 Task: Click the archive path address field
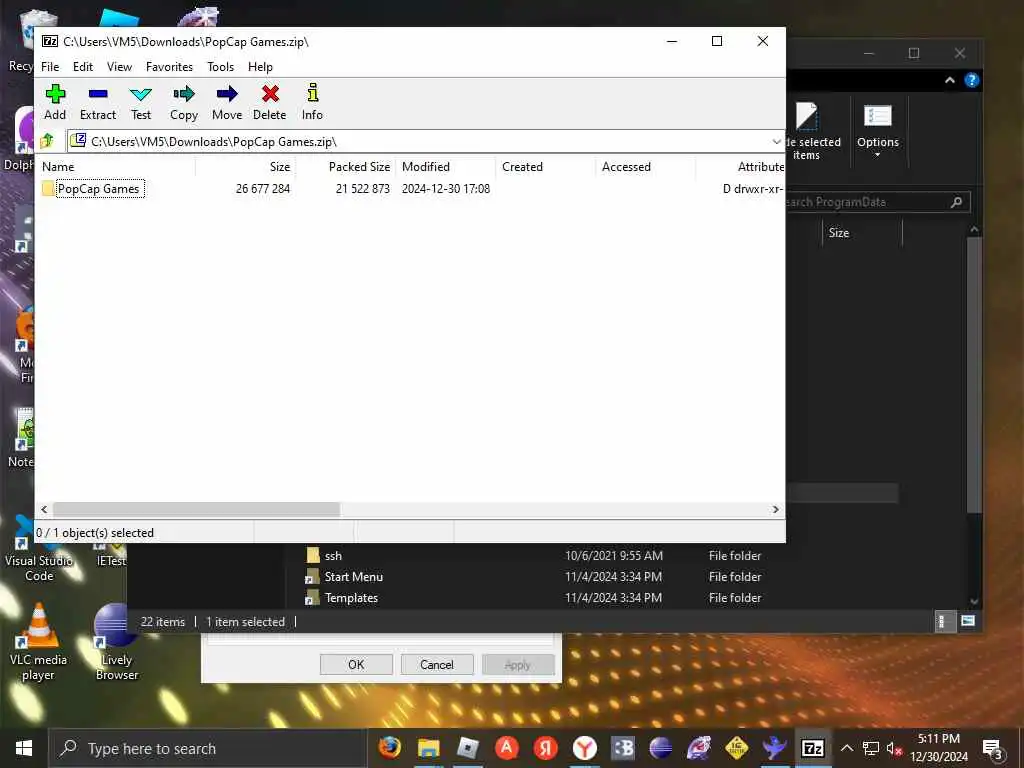pyautogui.click(x=418, y=141)
